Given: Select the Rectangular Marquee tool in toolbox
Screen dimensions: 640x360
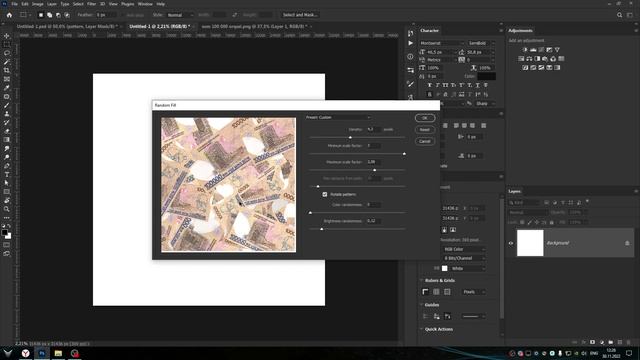Looking at the screenshot, I should click(7, 44).
